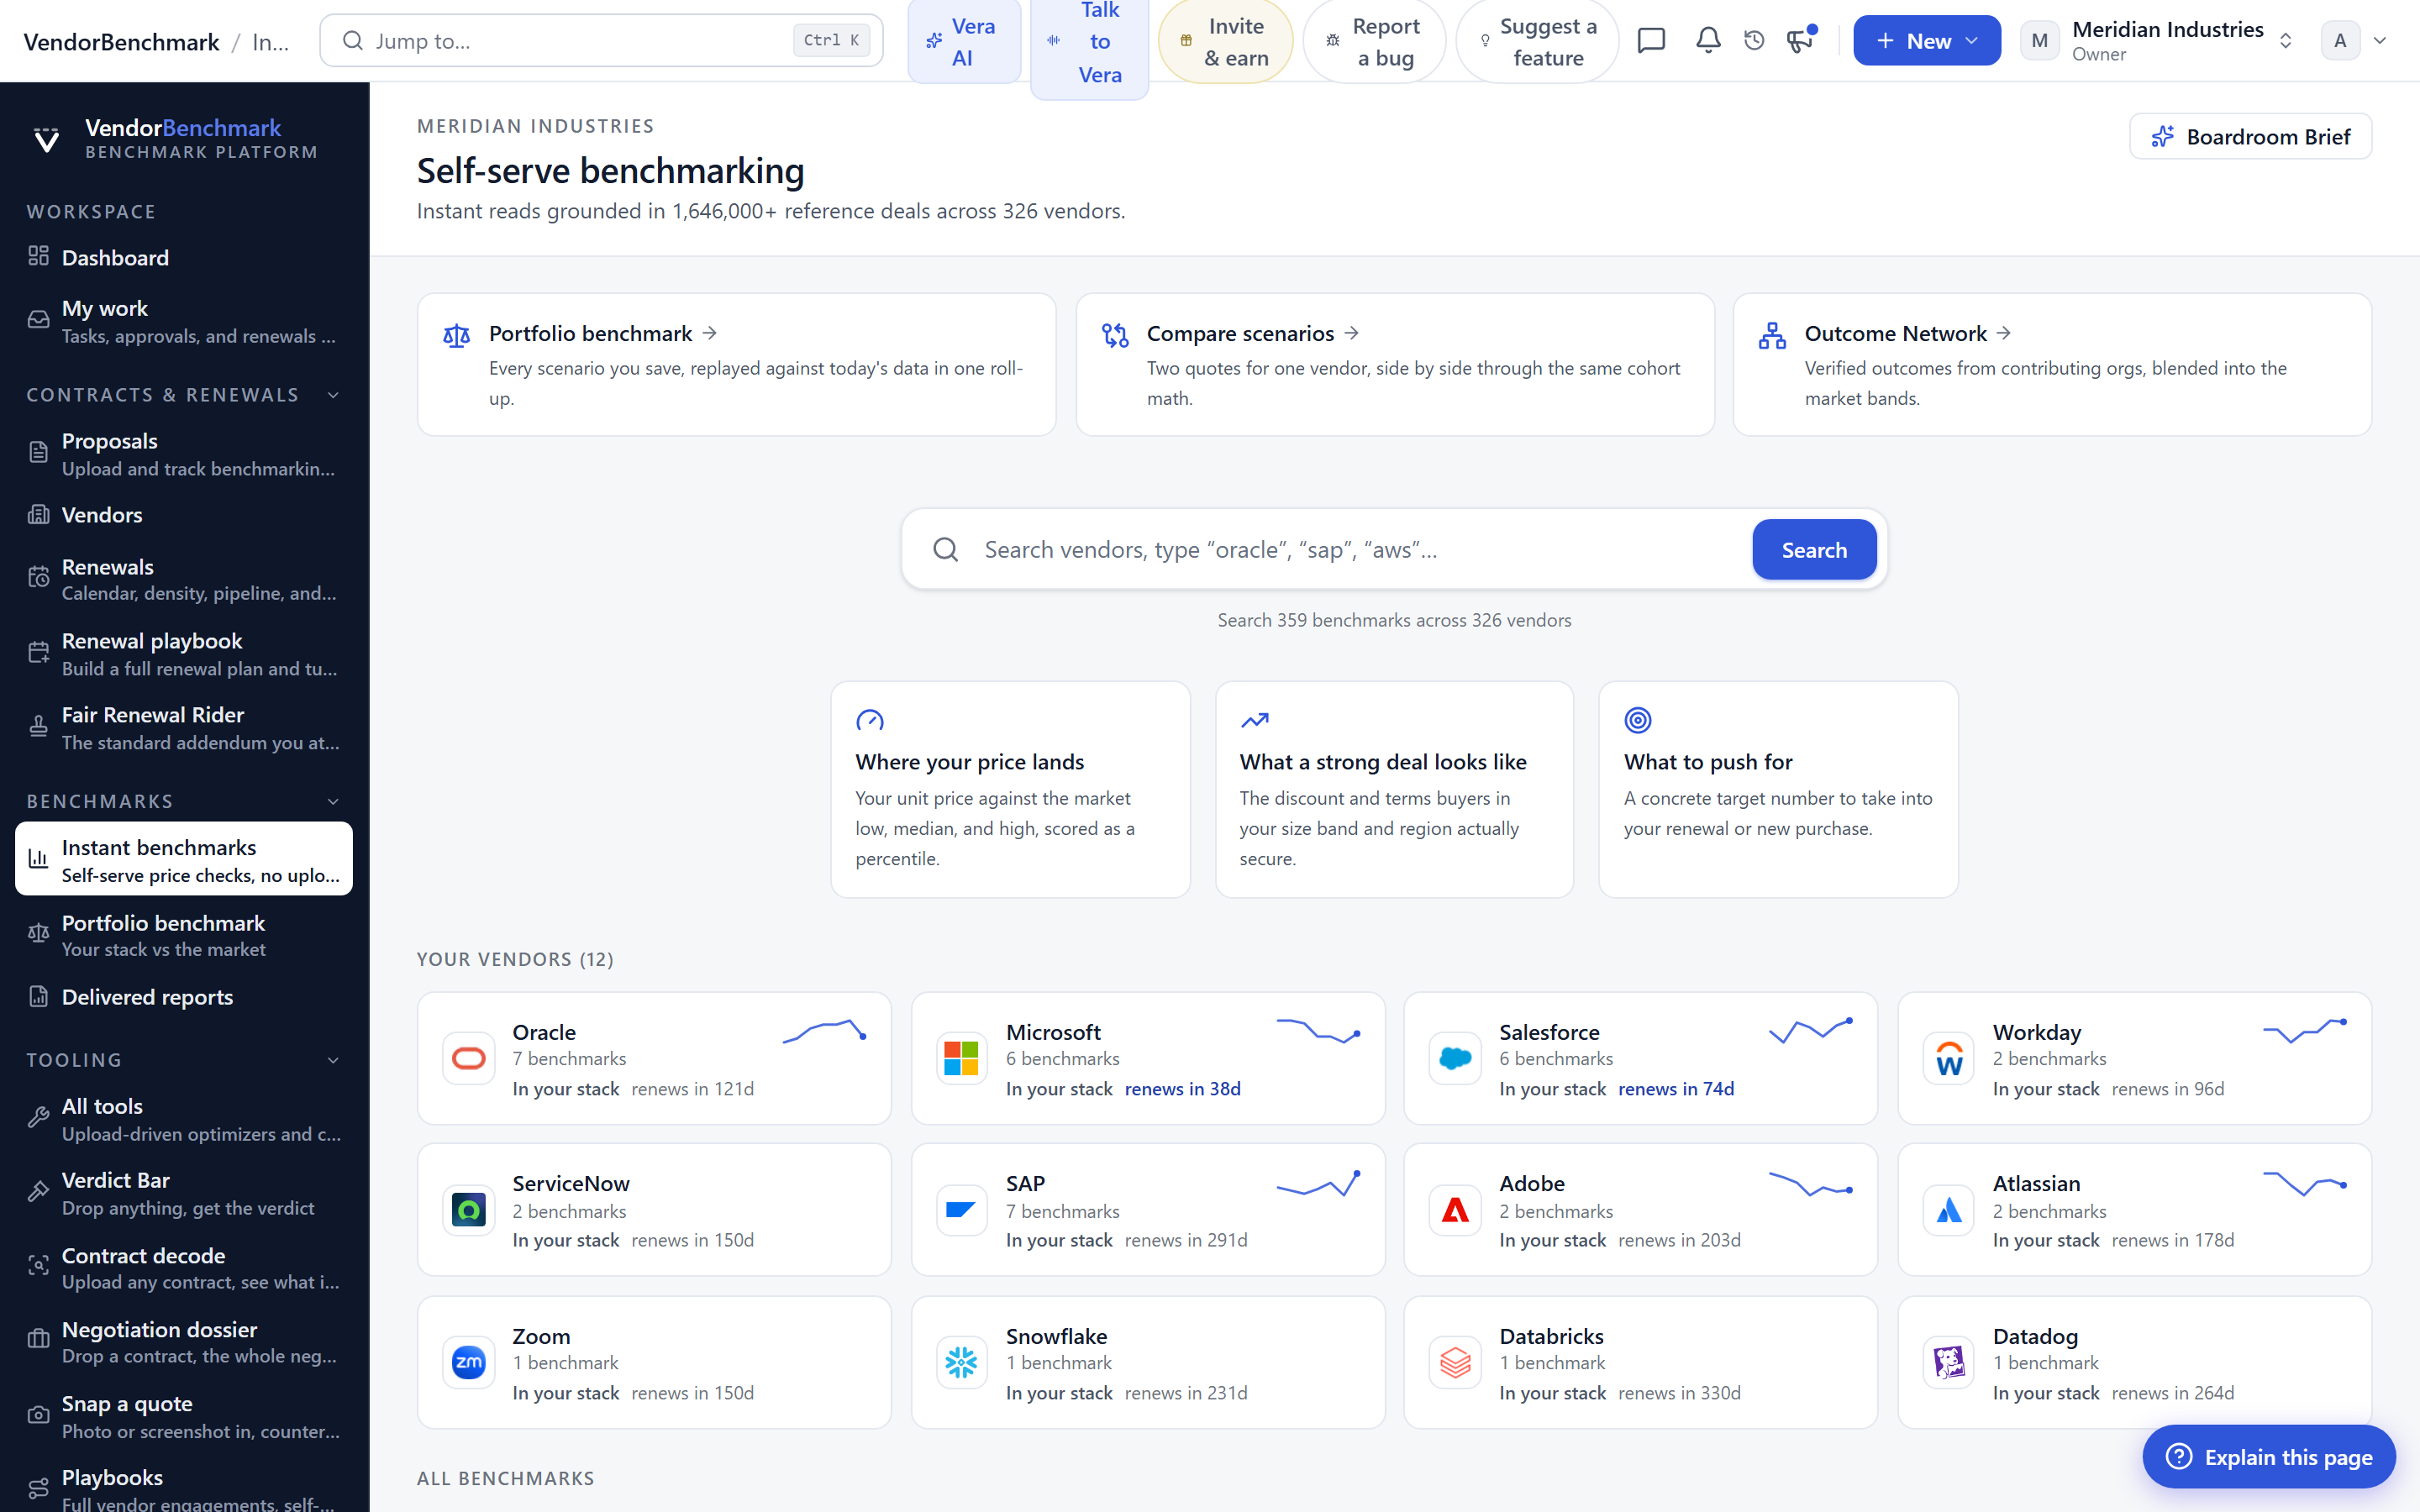
Task: Click the target icon on What to push for
Action: 1637,720
